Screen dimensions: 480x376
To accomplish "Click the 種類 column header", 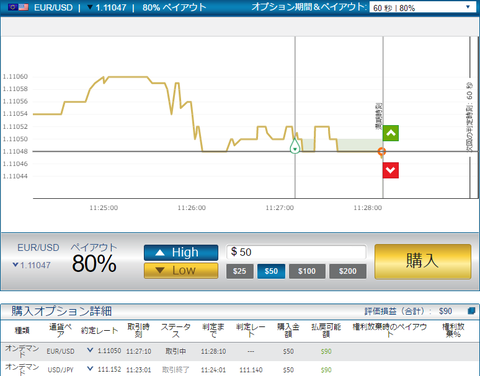I will coord(22,330).
